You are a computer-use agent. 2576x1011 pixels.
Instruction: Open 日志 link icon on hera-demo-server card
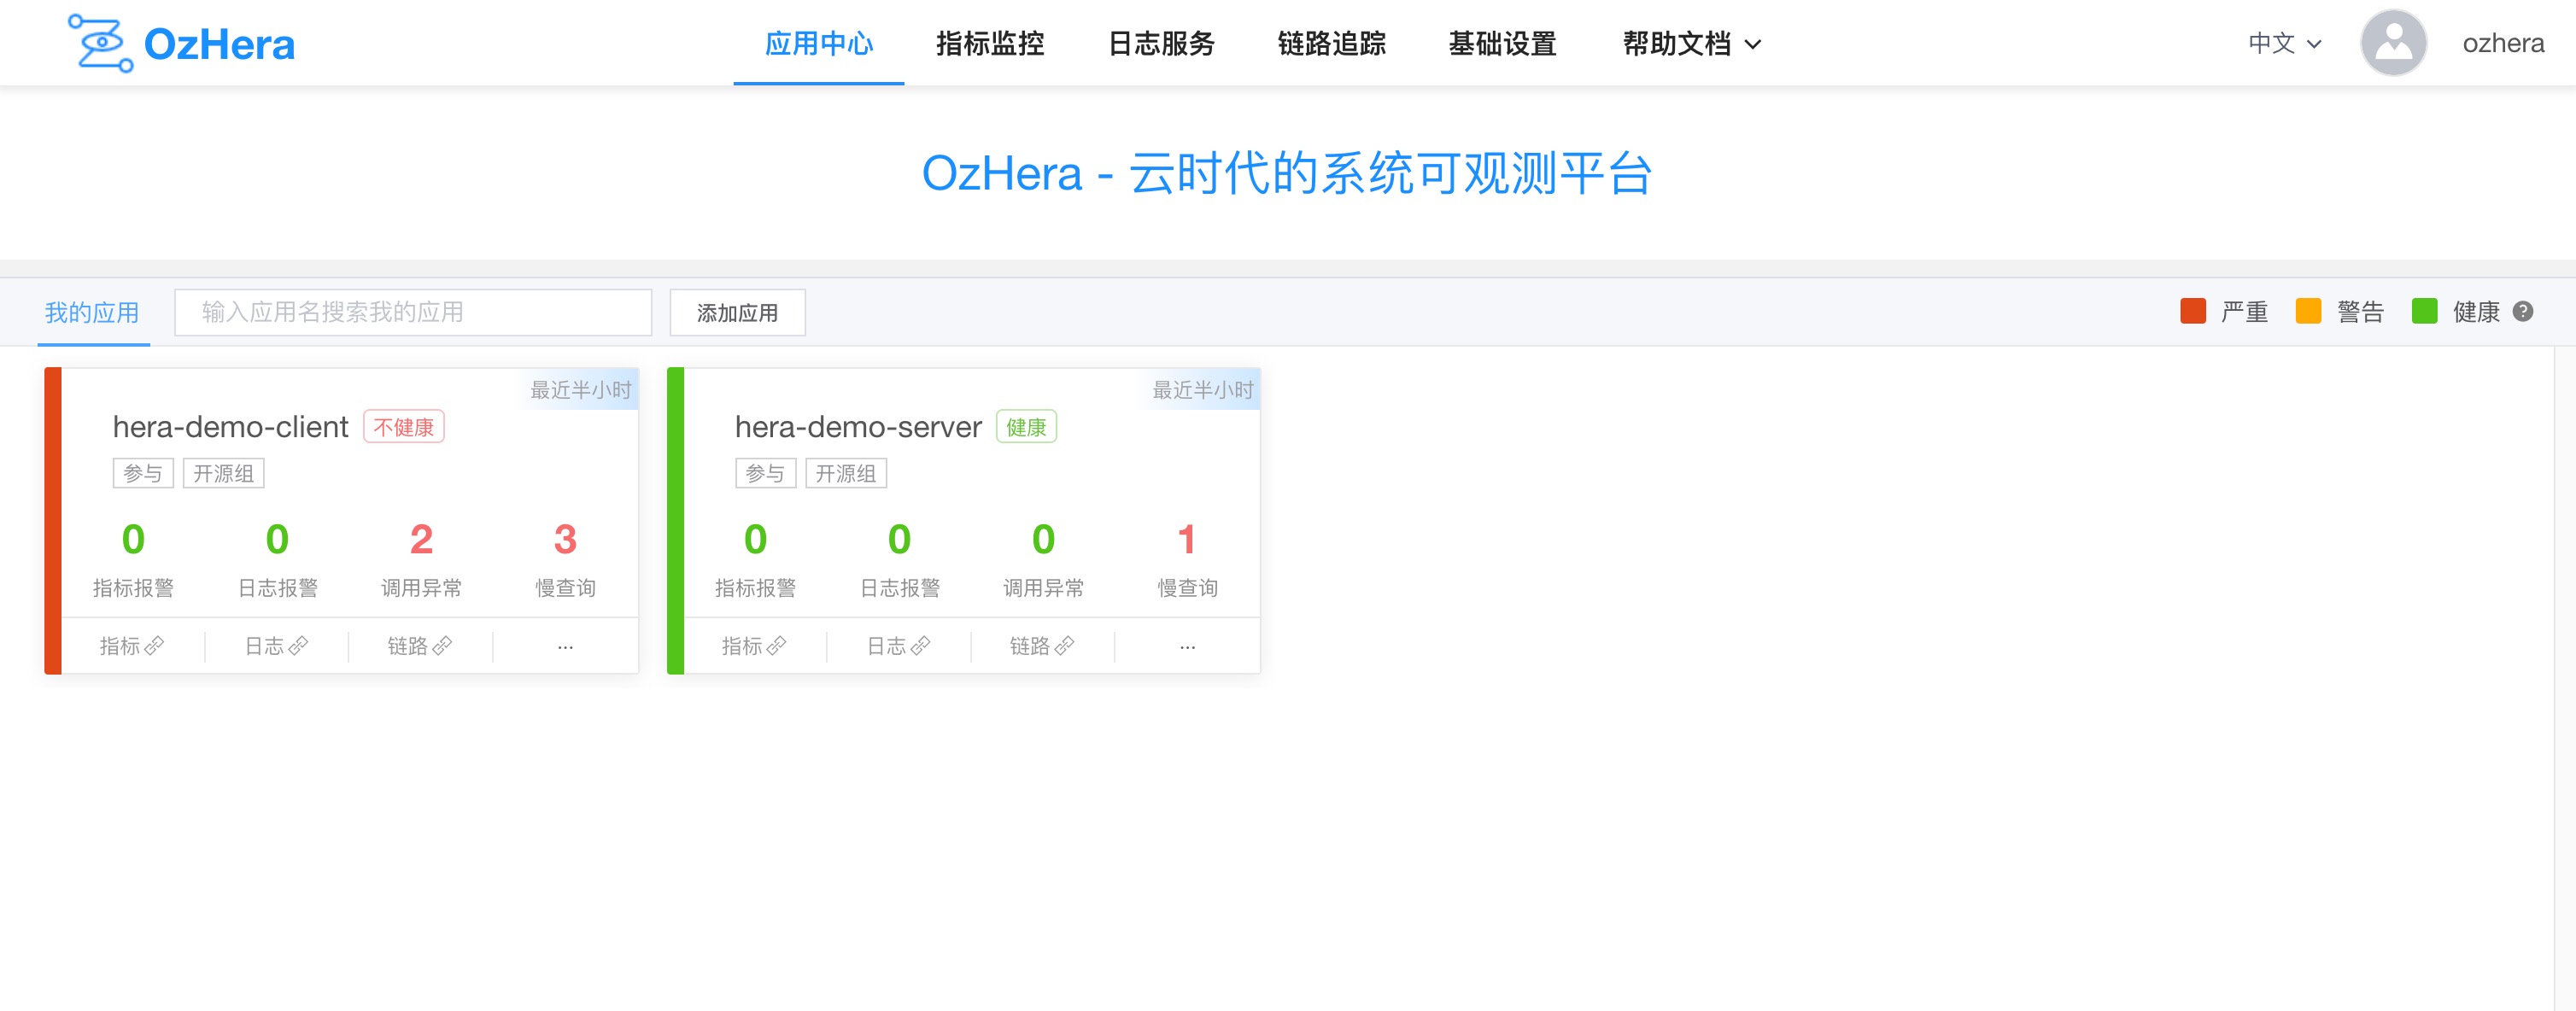pyautogui.click(x=920, y=646)
